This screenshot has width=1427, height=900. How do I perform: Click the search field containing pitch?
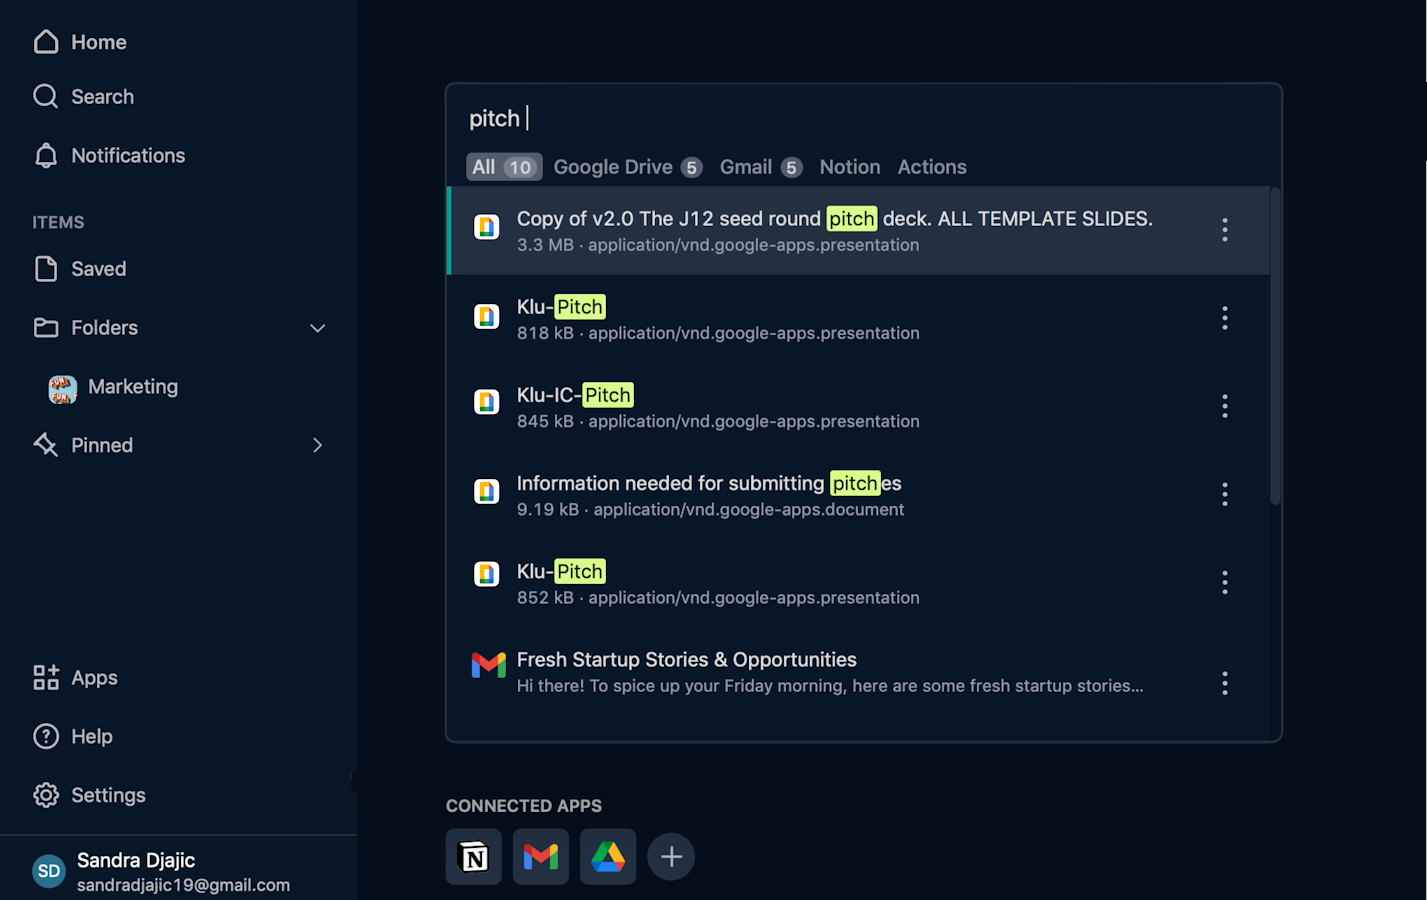pyautogui.click(x=860, y=119)
